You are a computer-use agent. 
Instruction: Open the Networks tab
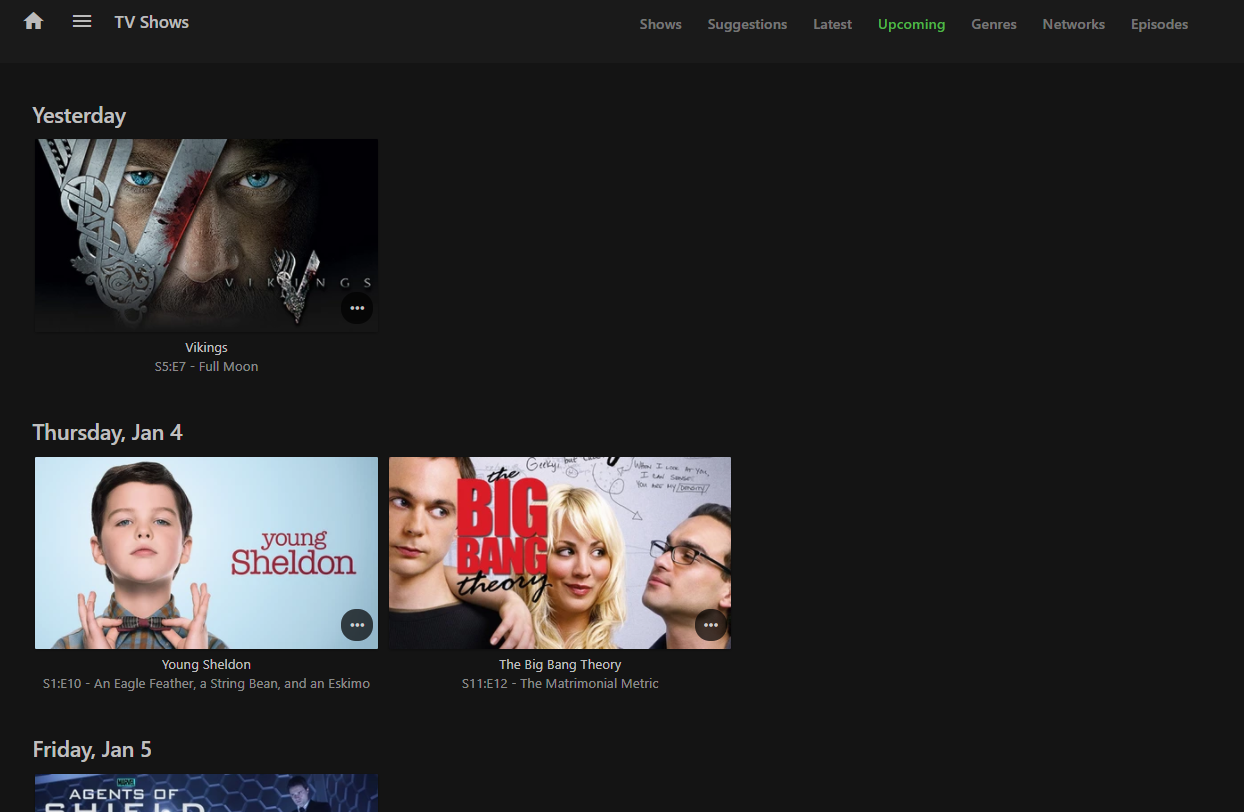pos(1074,24)
